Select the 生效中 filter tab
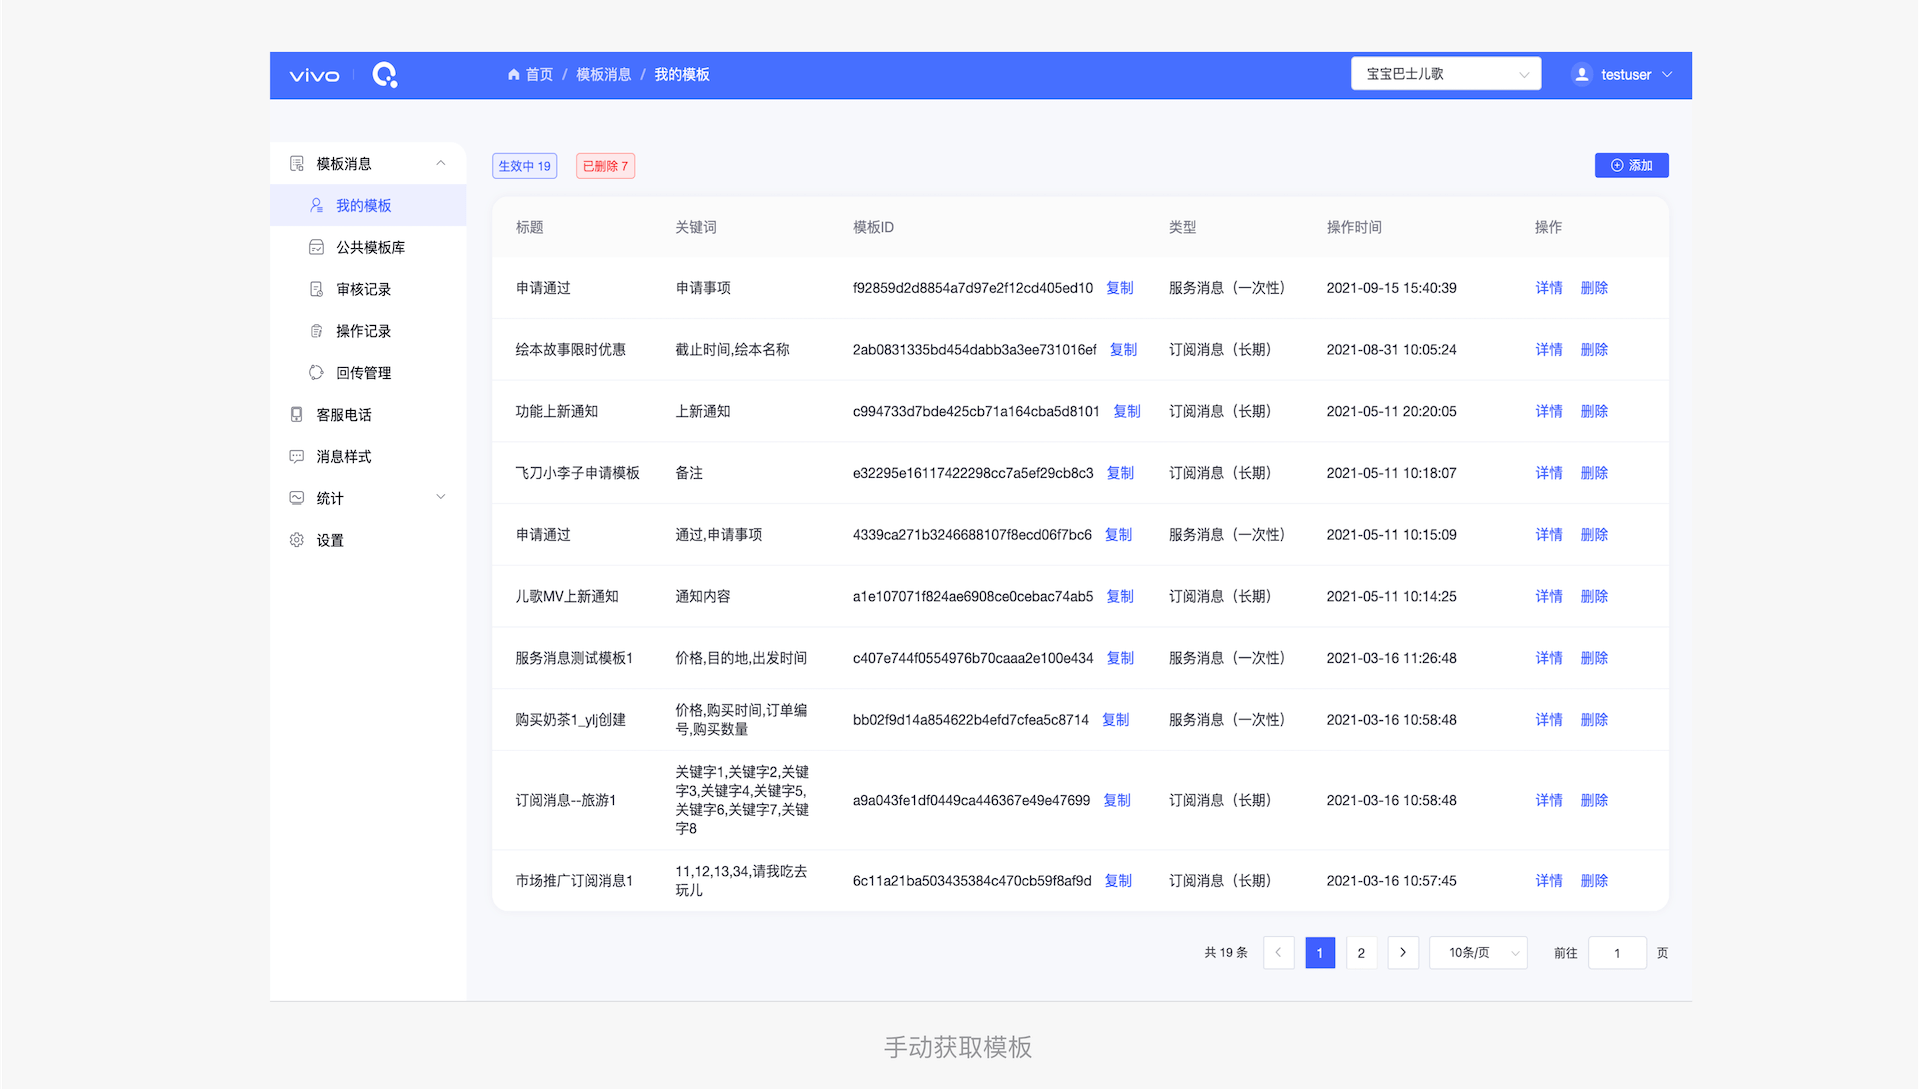The height and width of the screenshot is (1089, 1920). (x=524, y=165)
